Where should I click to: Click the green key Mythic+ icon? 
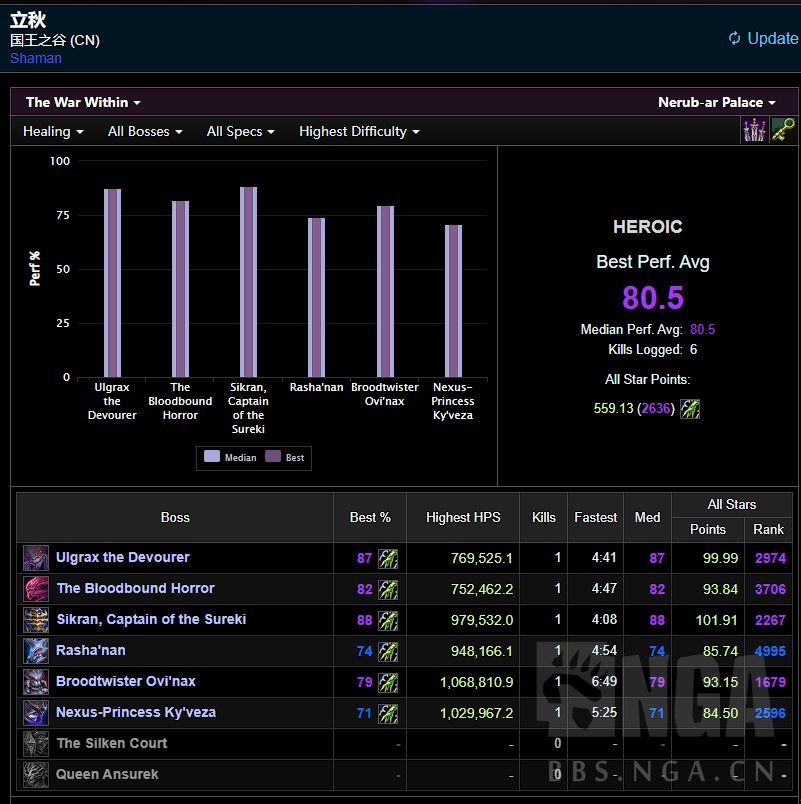click(783, 131)
